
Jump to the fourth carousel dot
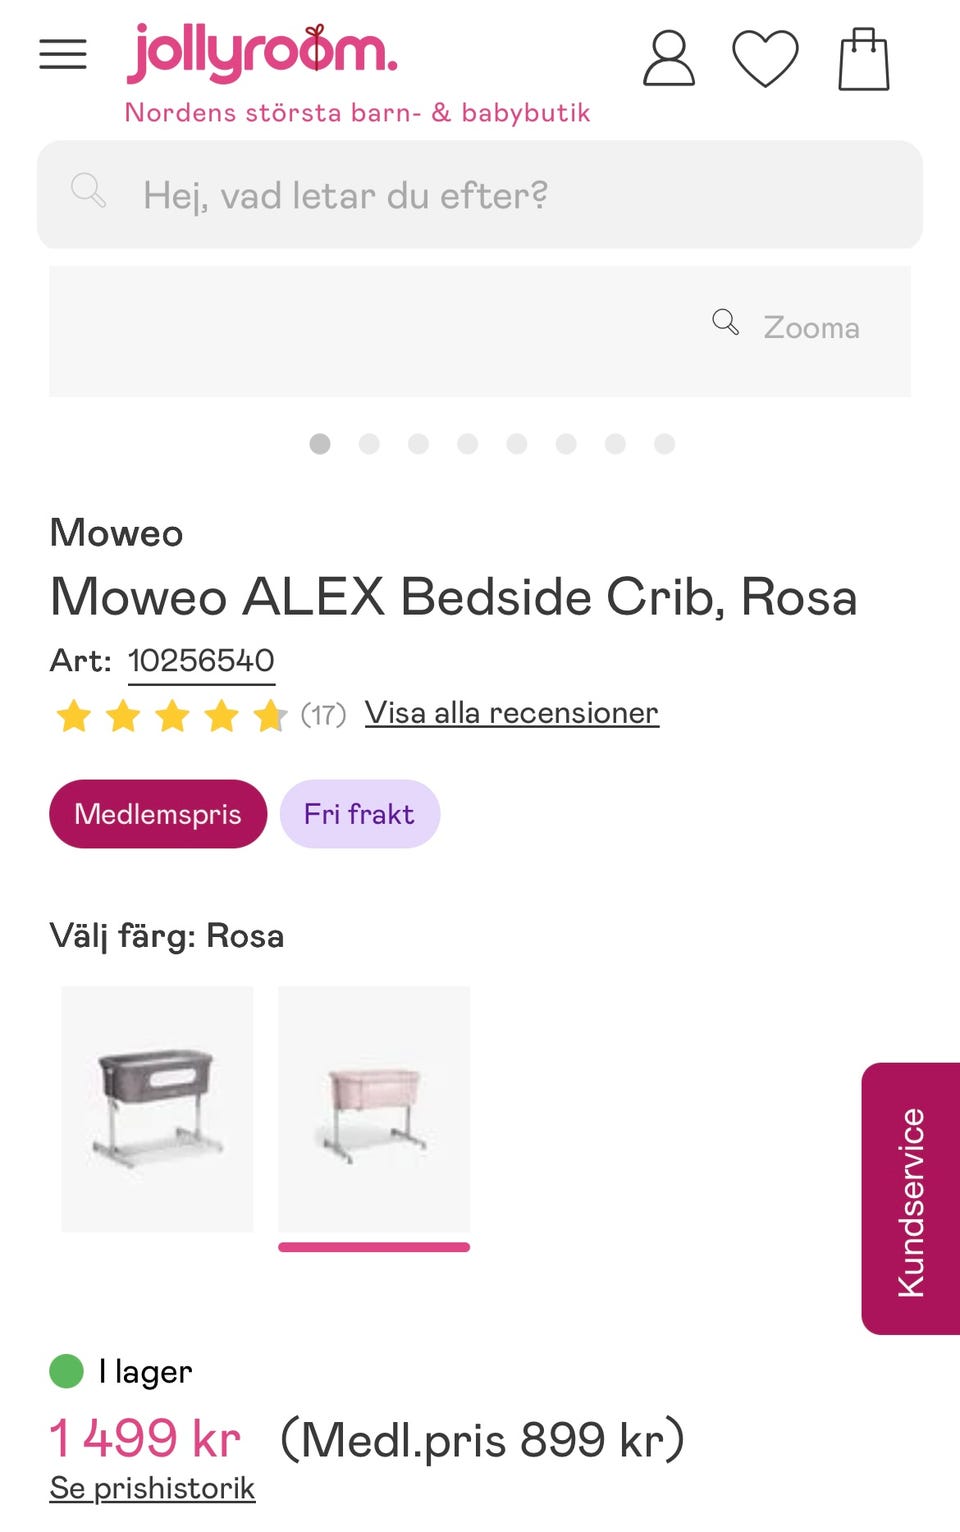(x=468, y=444)
